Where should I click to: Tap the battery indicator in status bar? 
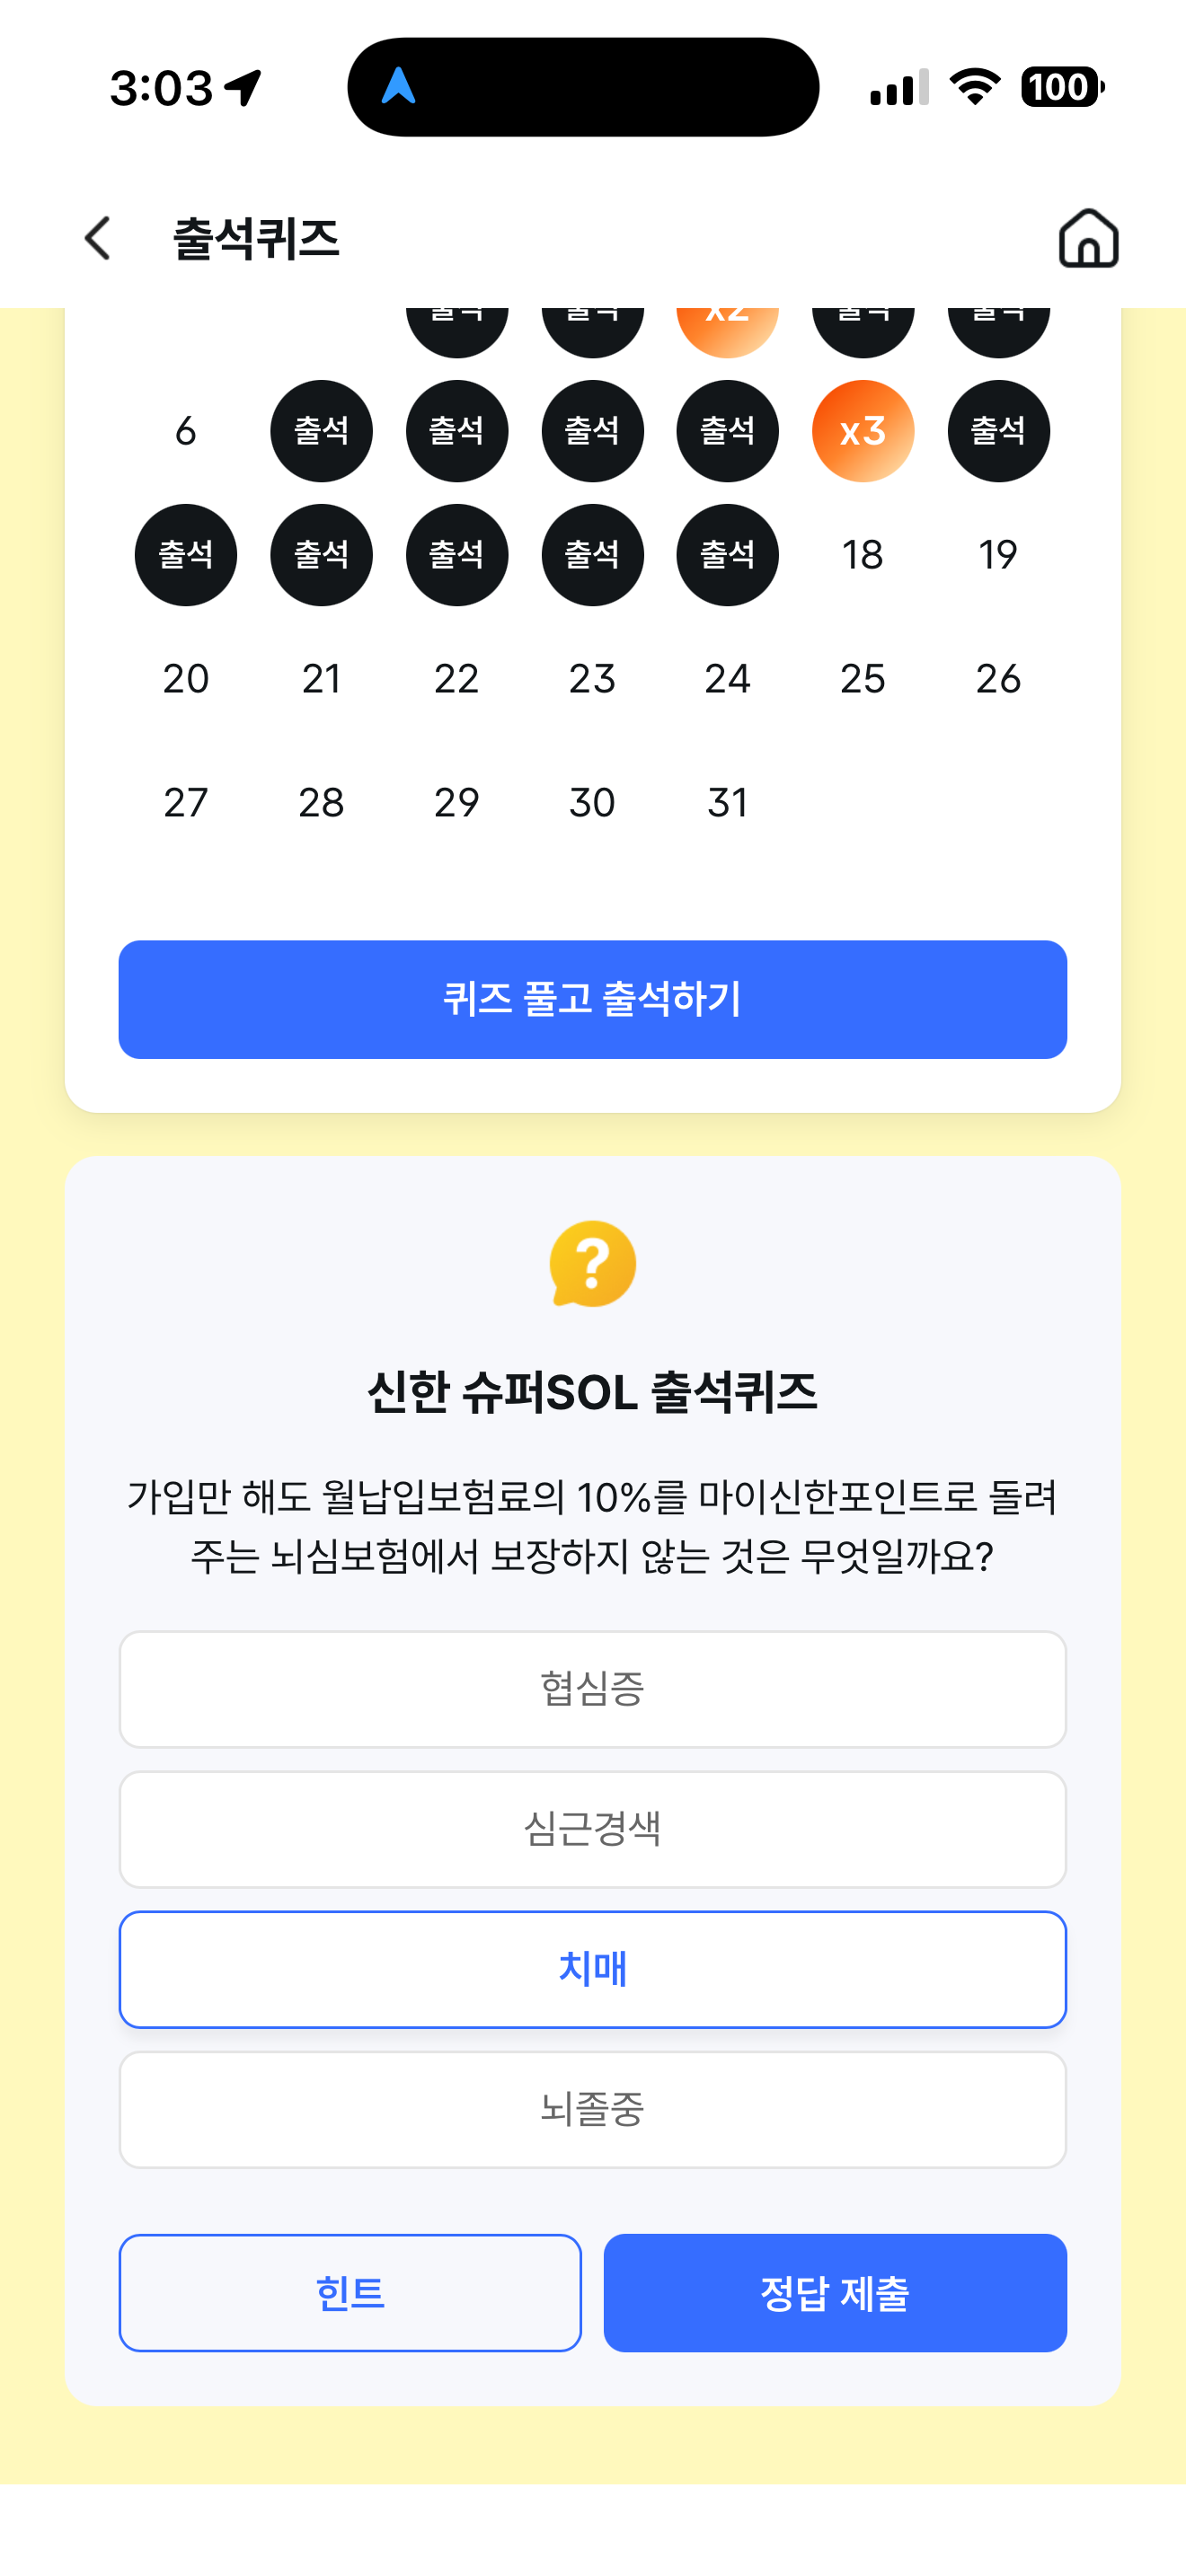pos(1062,87)
